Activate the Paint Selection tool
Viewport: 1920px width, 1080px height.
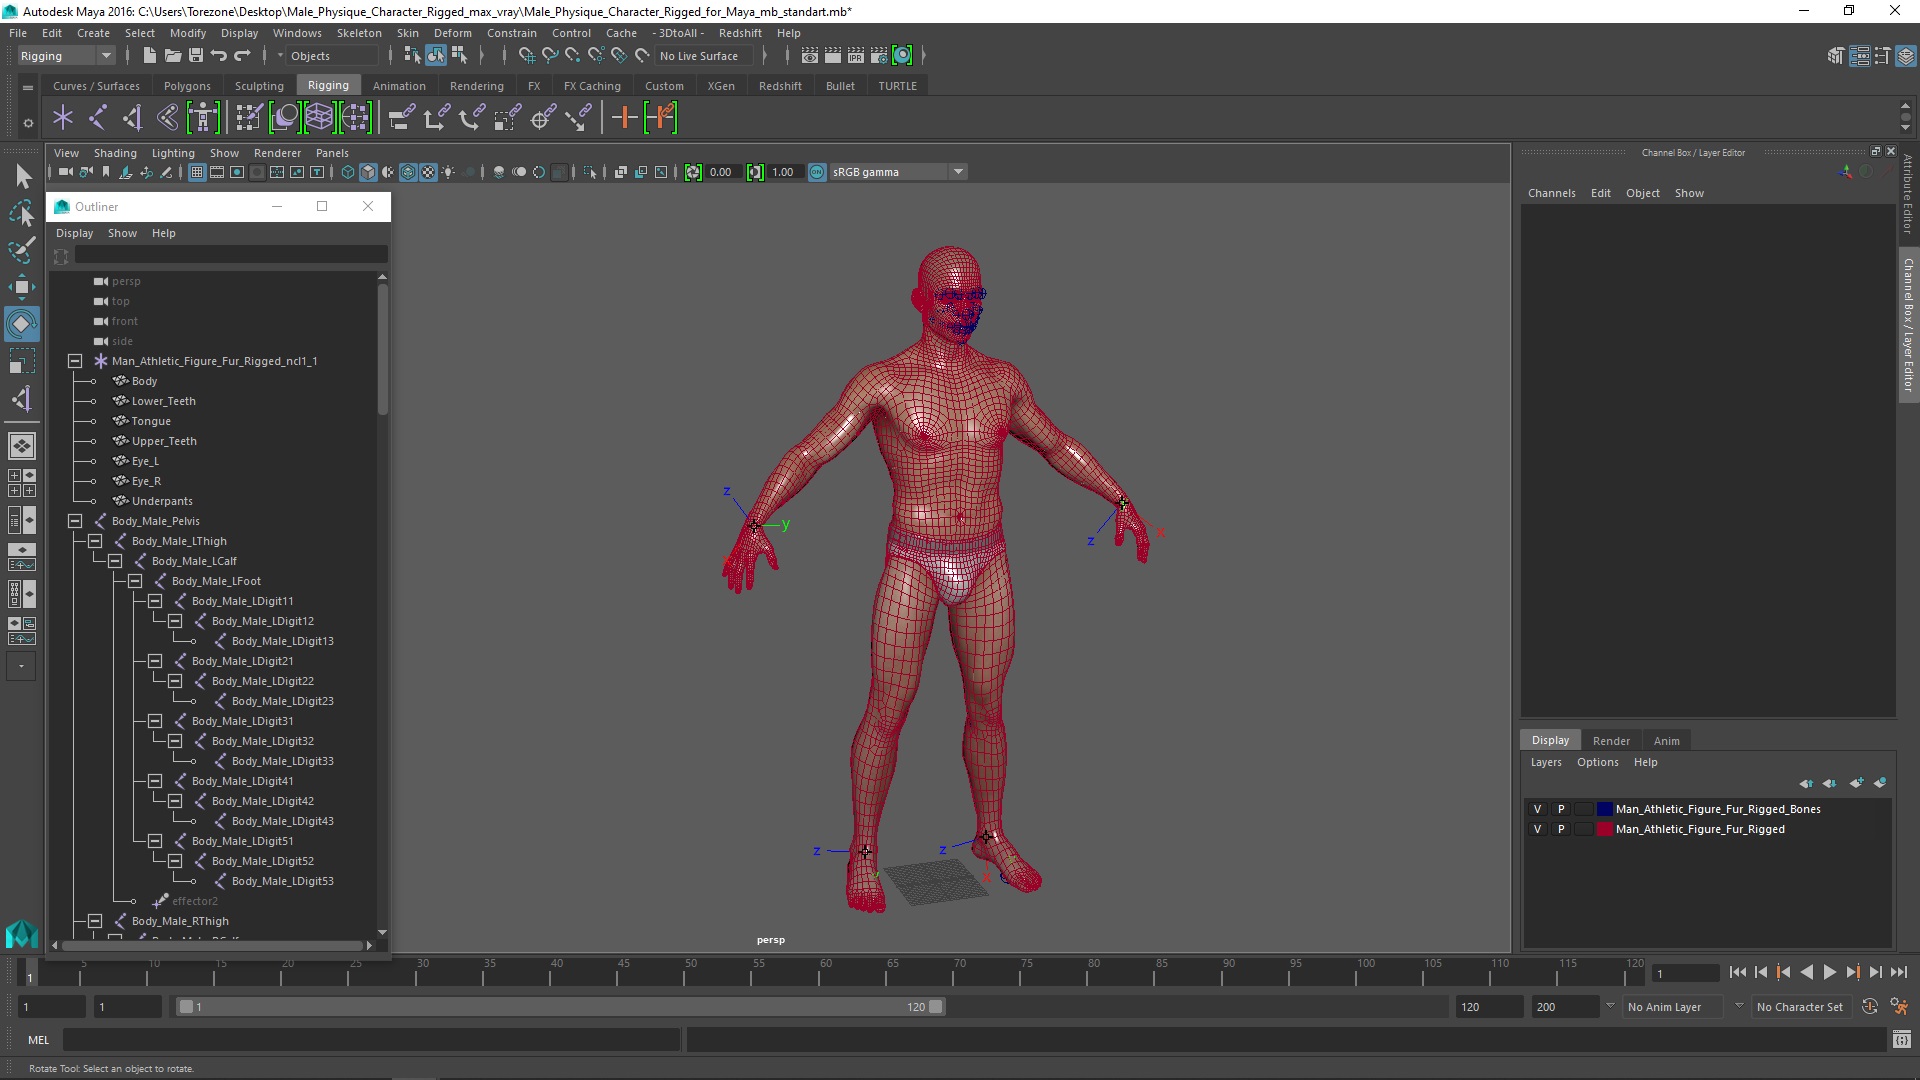[x=21, y=250]
